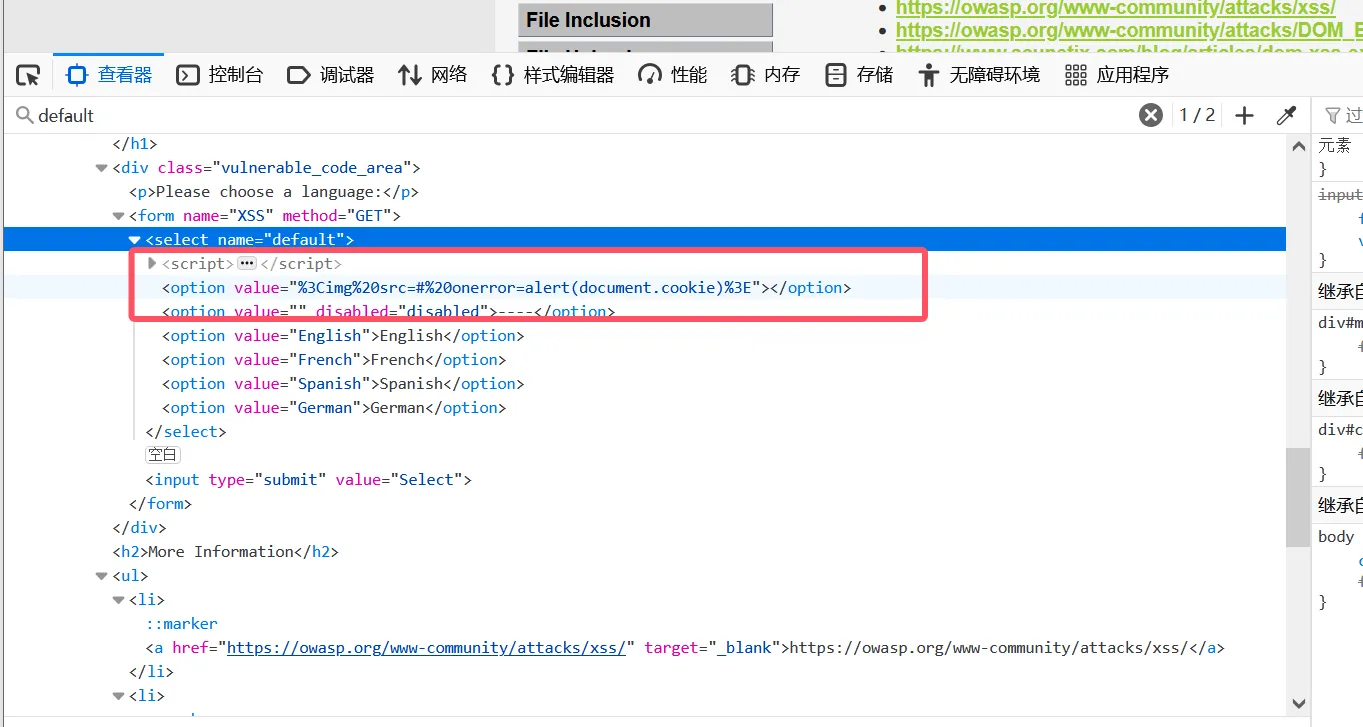Open the 查看器 inspector tab
Viewport: 1363px width, 727px height.
108,75
